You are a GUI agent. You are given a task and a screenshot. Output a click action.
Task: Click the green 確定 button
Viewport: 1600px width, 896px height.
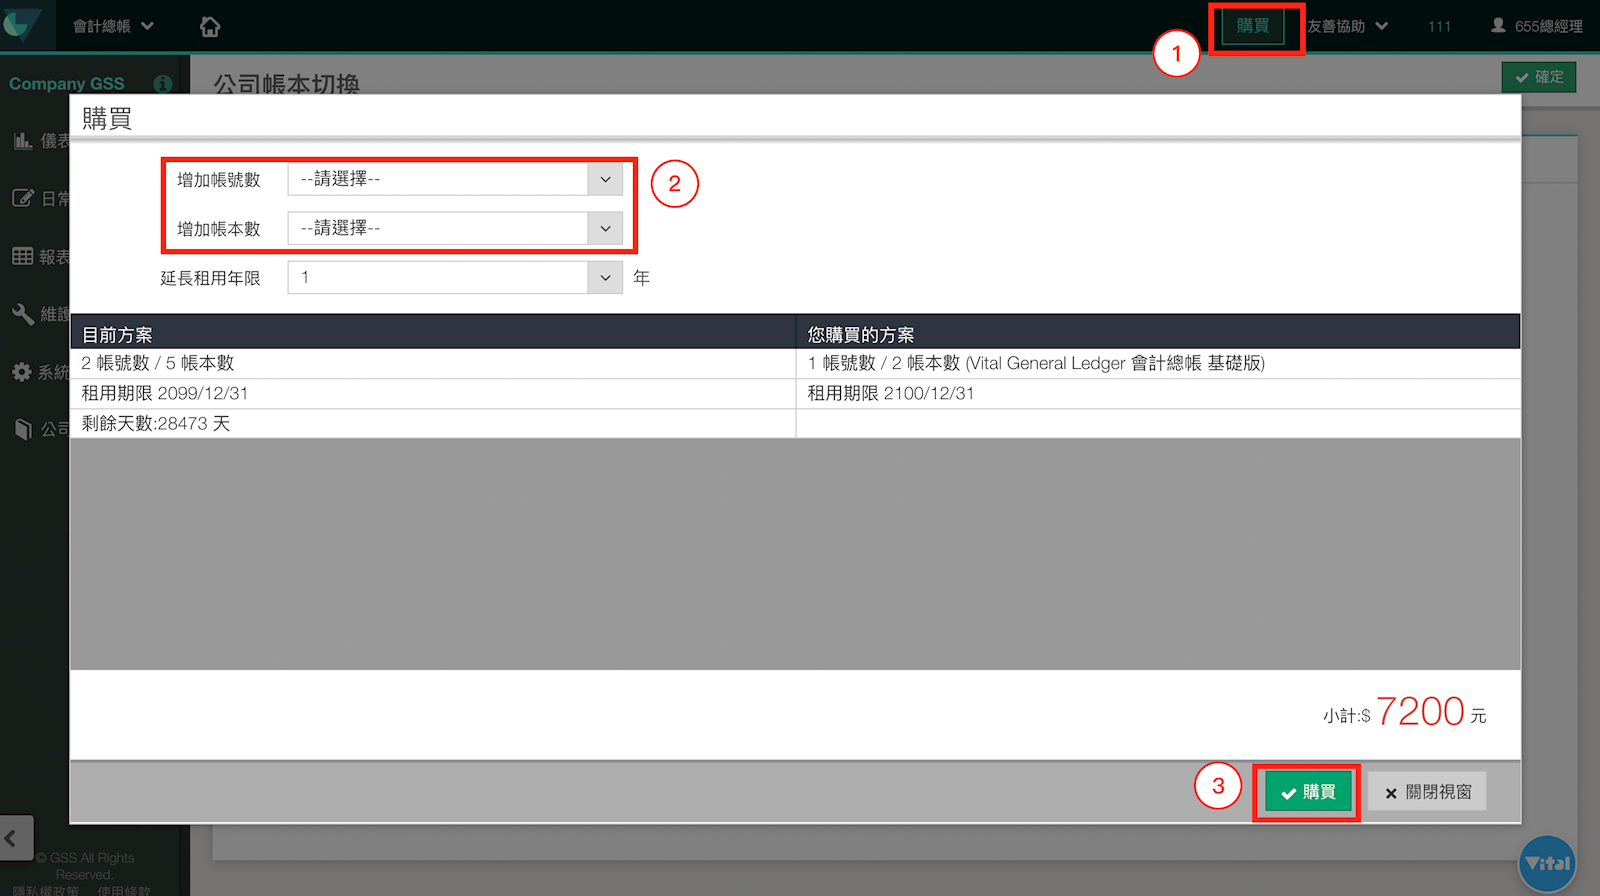[x=1539, y=77]
